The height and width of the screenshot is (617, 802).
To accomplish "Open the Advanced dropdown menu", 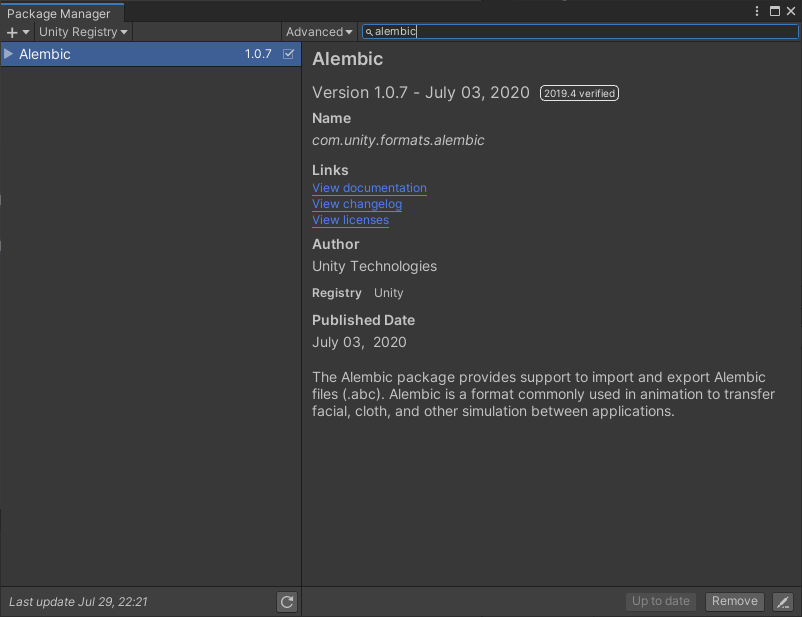I will (319, 32).
